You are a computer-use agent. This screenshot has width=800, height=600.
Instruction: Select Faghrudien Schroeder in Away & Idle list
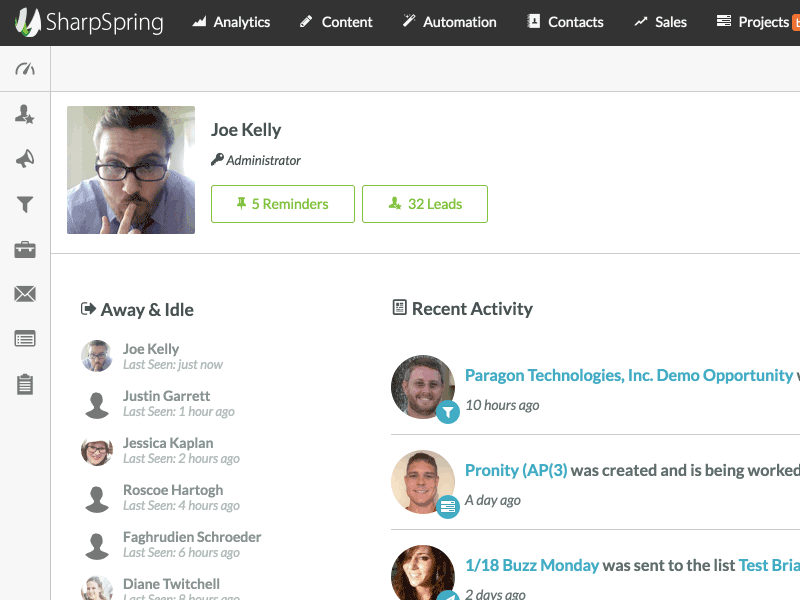192,537
